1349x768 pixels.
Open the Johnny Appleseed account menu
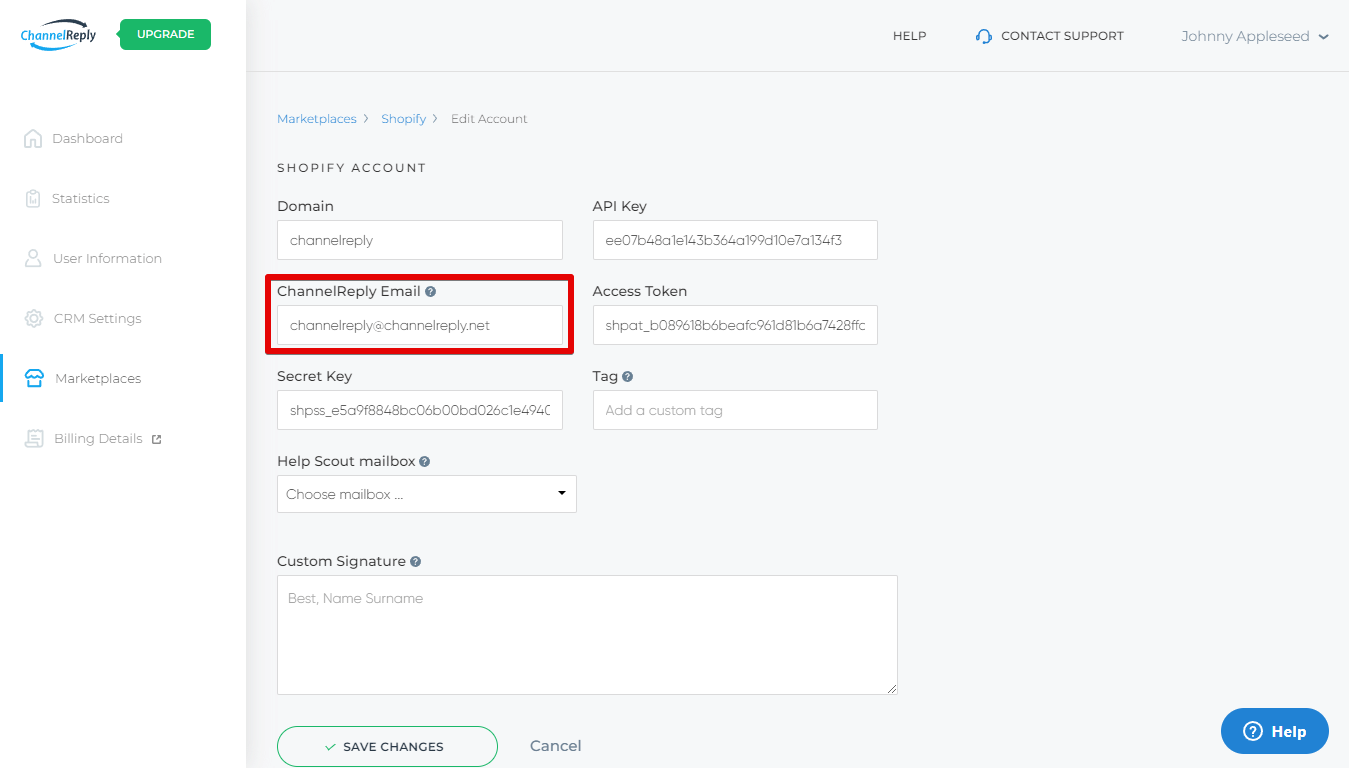[x=1255, y=36]
